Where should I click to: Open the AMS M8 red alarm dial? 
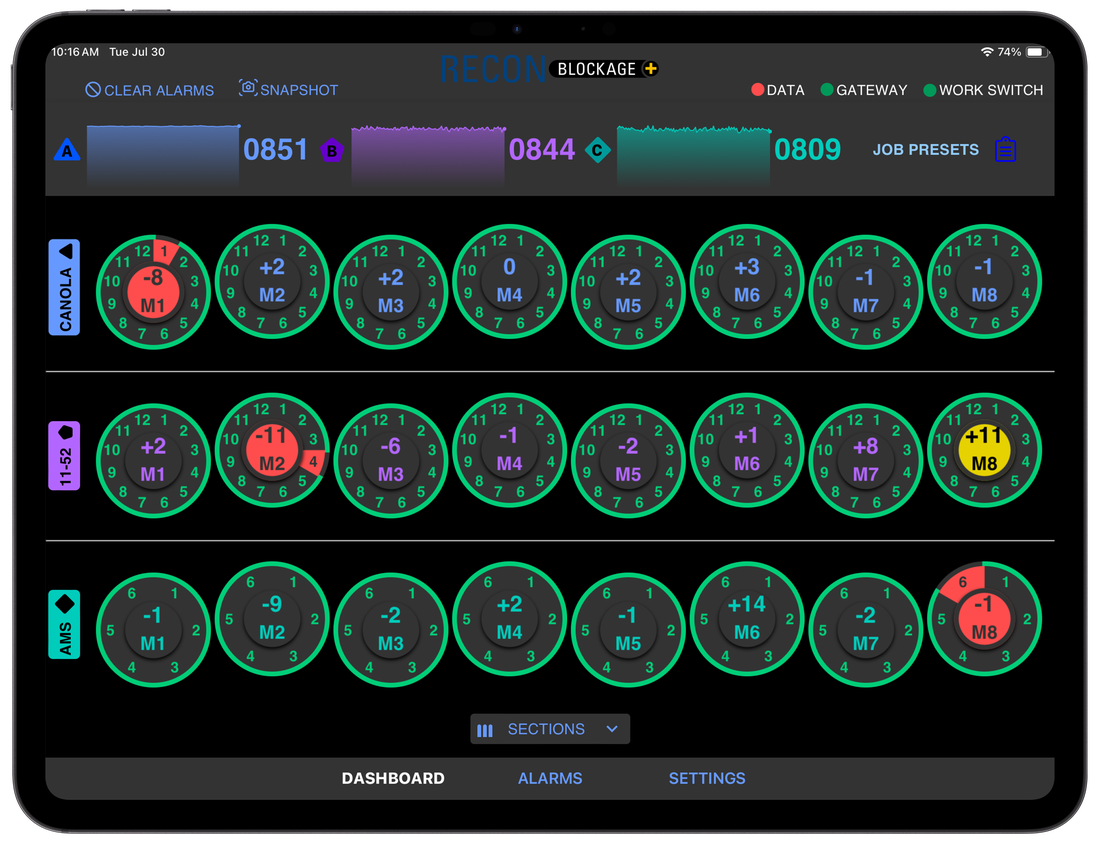coord(984,619)
